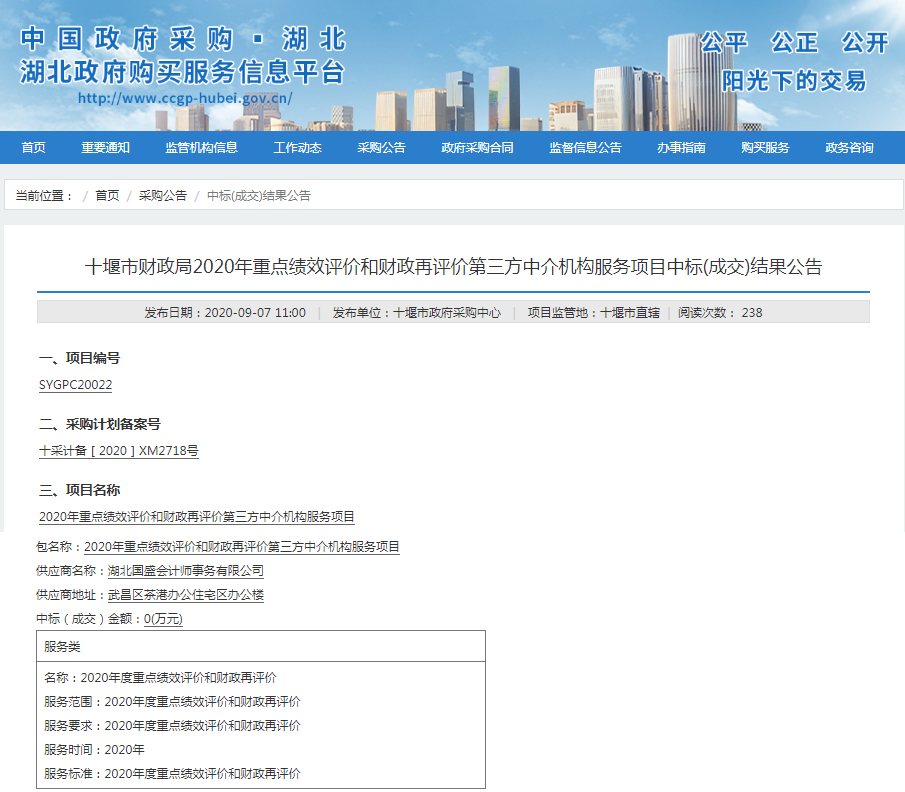Go to 监督信息公告 section
905x792 pixels.
coord(585,148)
